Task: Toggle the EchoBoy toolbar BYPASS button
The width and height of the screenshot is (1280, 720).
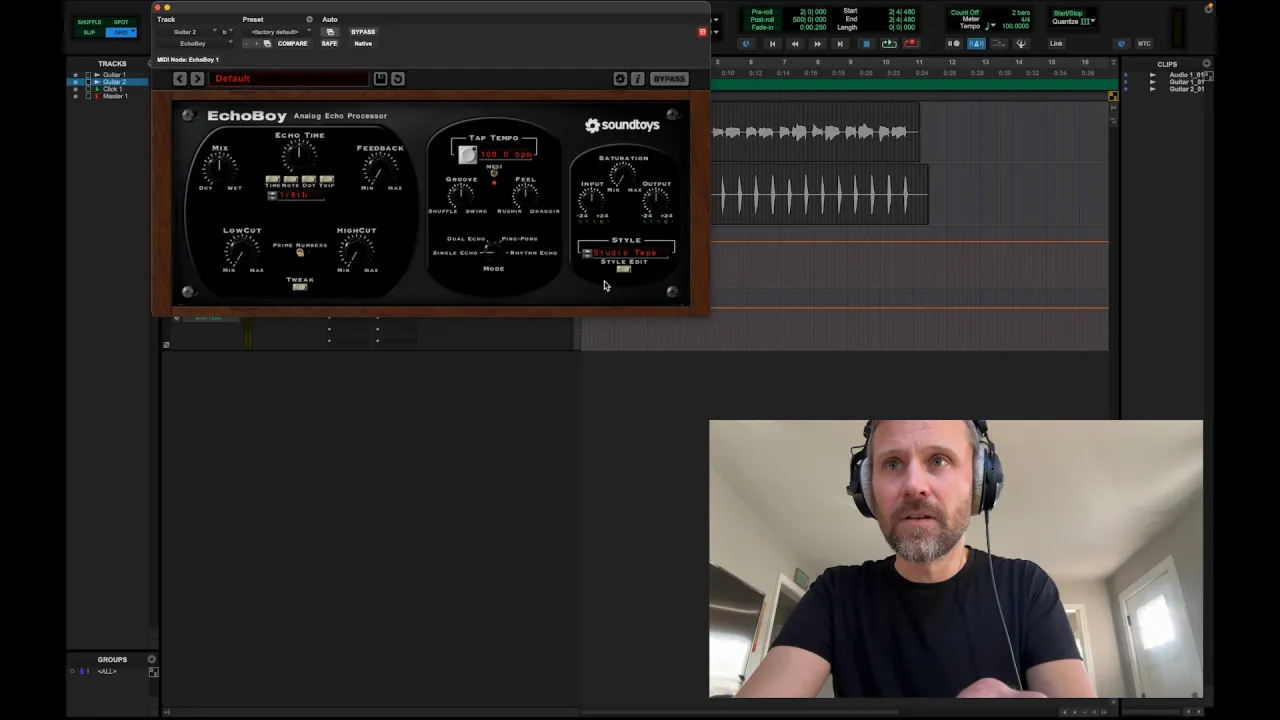Action: coord(669,79)
